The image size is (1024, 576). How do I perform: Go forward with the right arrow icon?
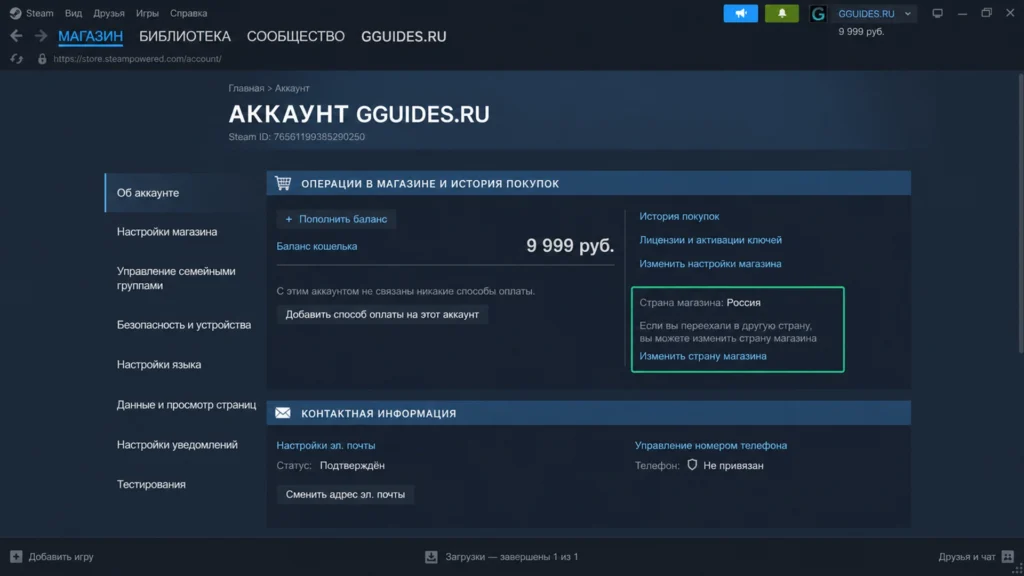click(x=40, y=37)
